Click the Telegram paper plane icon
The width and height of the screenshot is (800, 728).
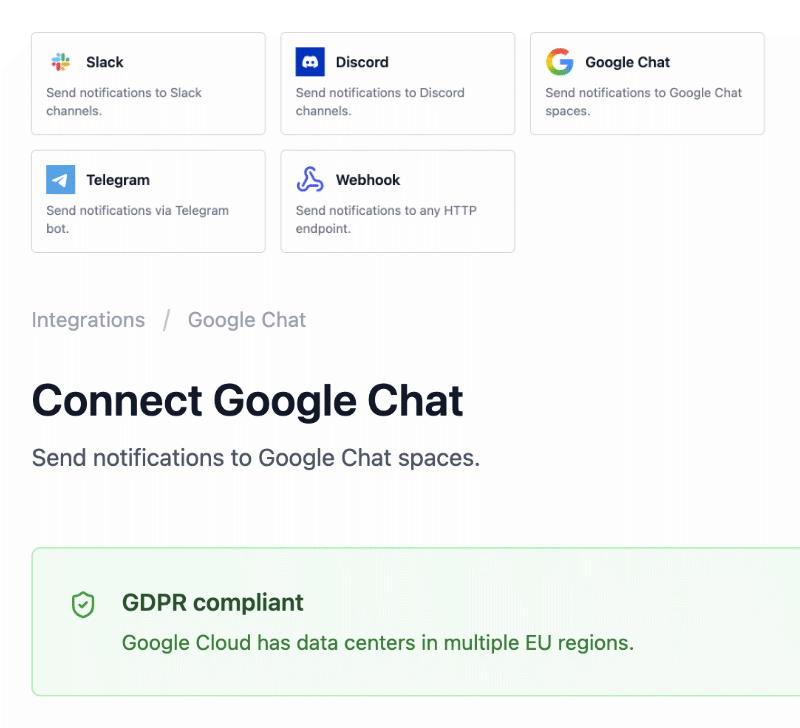tap(61, 180)
